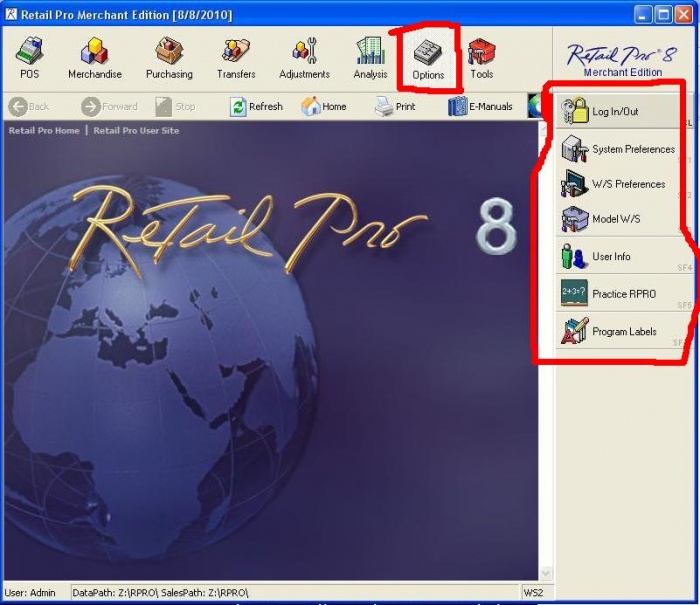
Task: Close the Retail Pro window
Action: [x=683, y=15]
